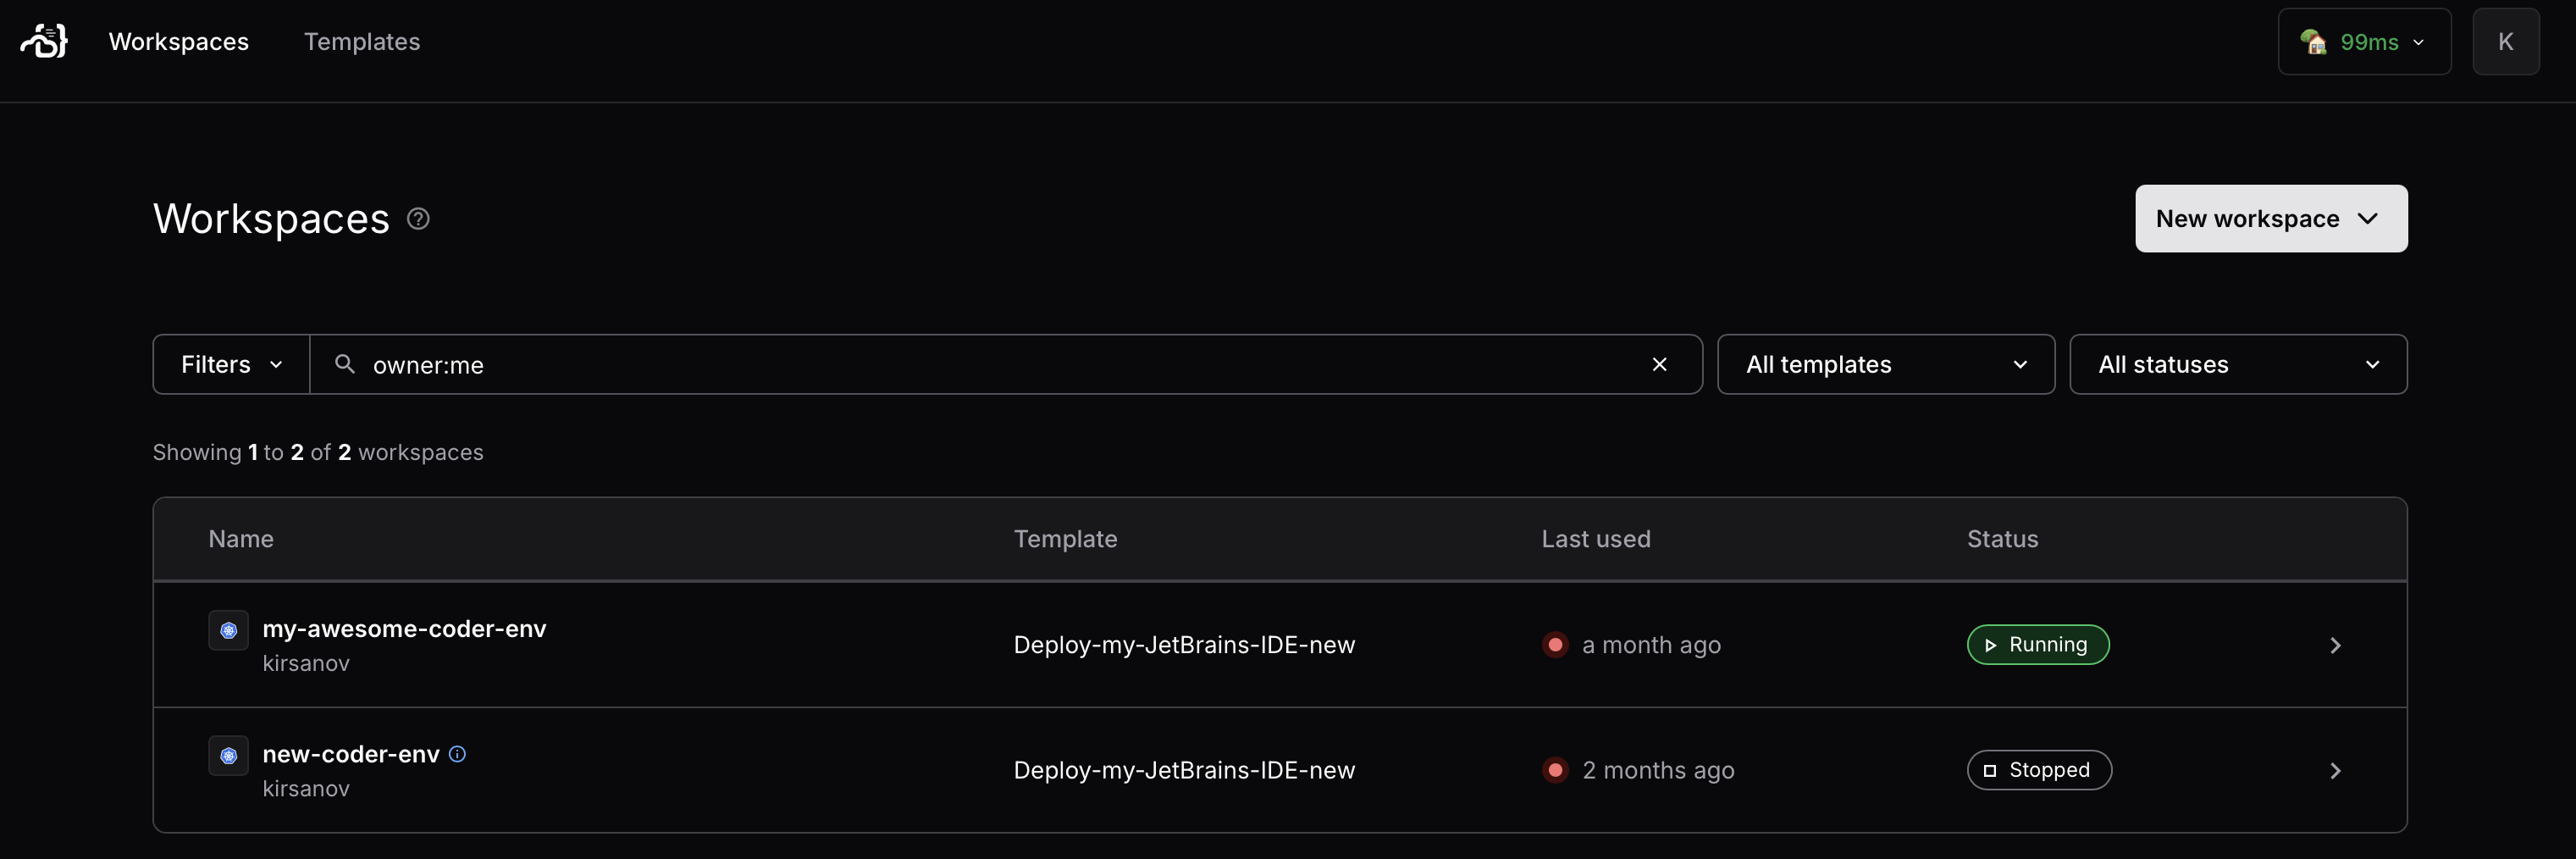Click '2 months ago' last used text

coord(1658,770)
